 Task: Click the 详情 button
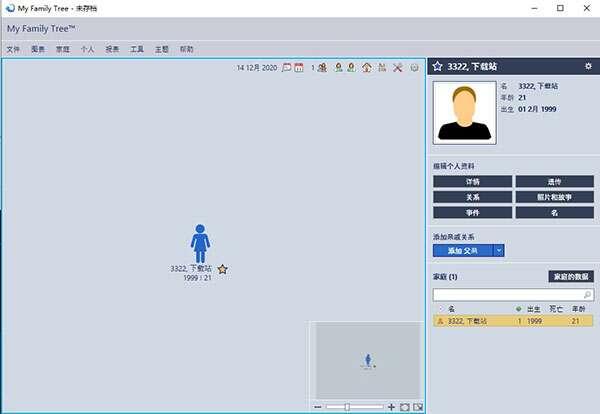[472, 182]
